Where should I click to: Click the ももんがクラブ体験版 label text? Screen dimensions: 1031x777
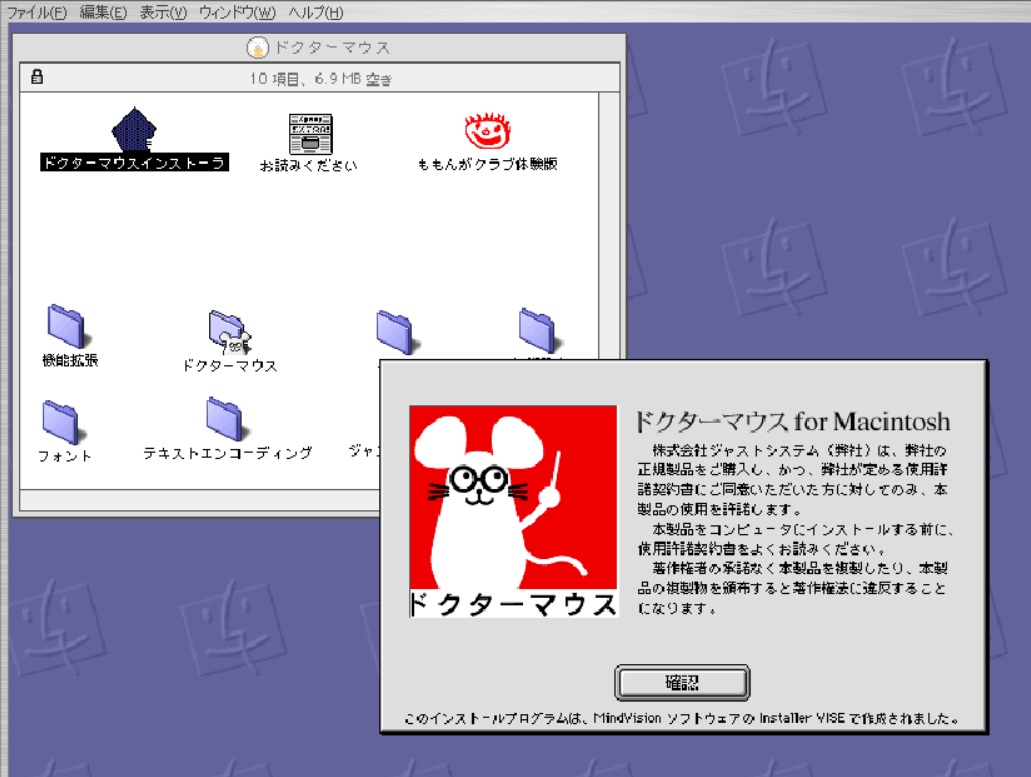coord(487,164)
